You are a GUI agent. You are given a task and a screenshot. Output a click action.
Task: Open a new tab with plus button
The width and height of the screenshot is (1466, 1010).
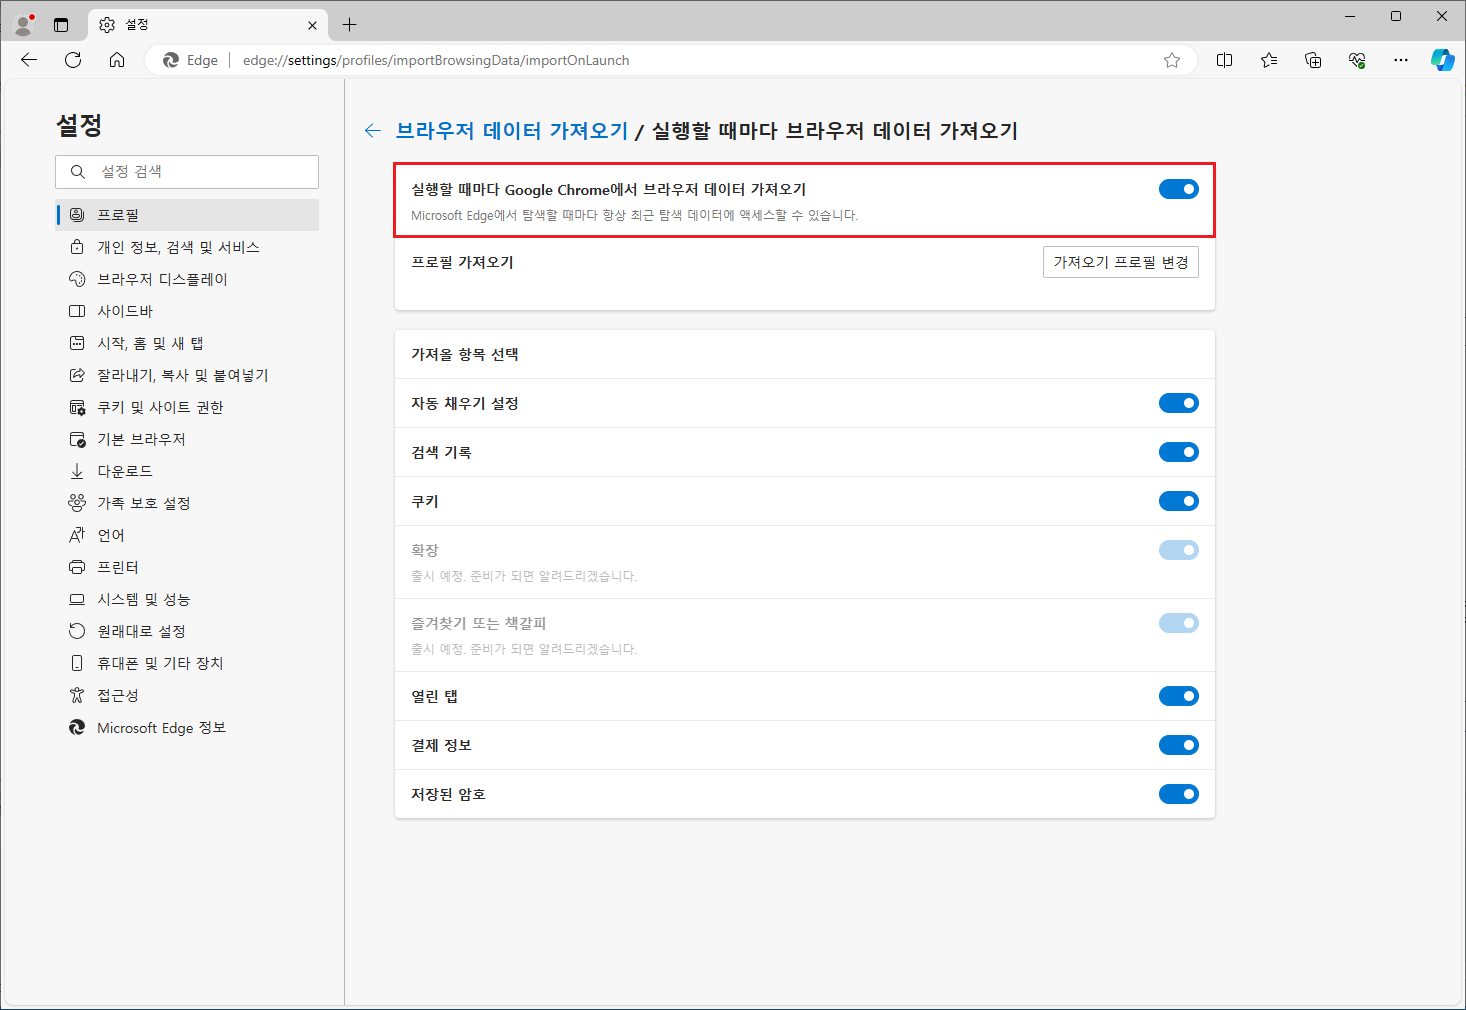pos(349,25)
